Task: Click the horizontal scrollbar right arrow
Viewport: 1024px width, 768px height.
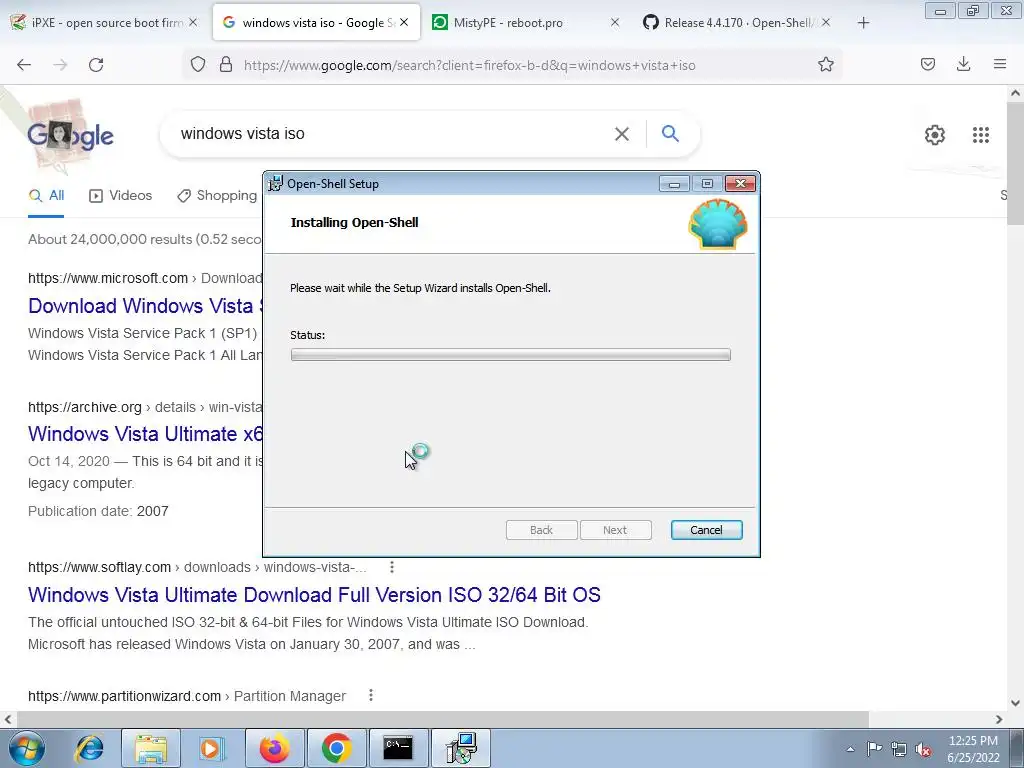Action: click(999, 719)
